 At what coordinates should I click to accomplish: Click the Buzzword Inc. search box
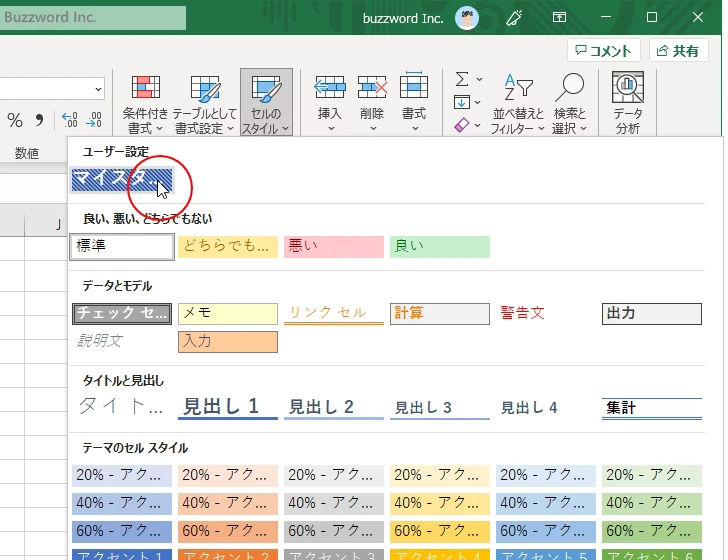pos(93,18)
